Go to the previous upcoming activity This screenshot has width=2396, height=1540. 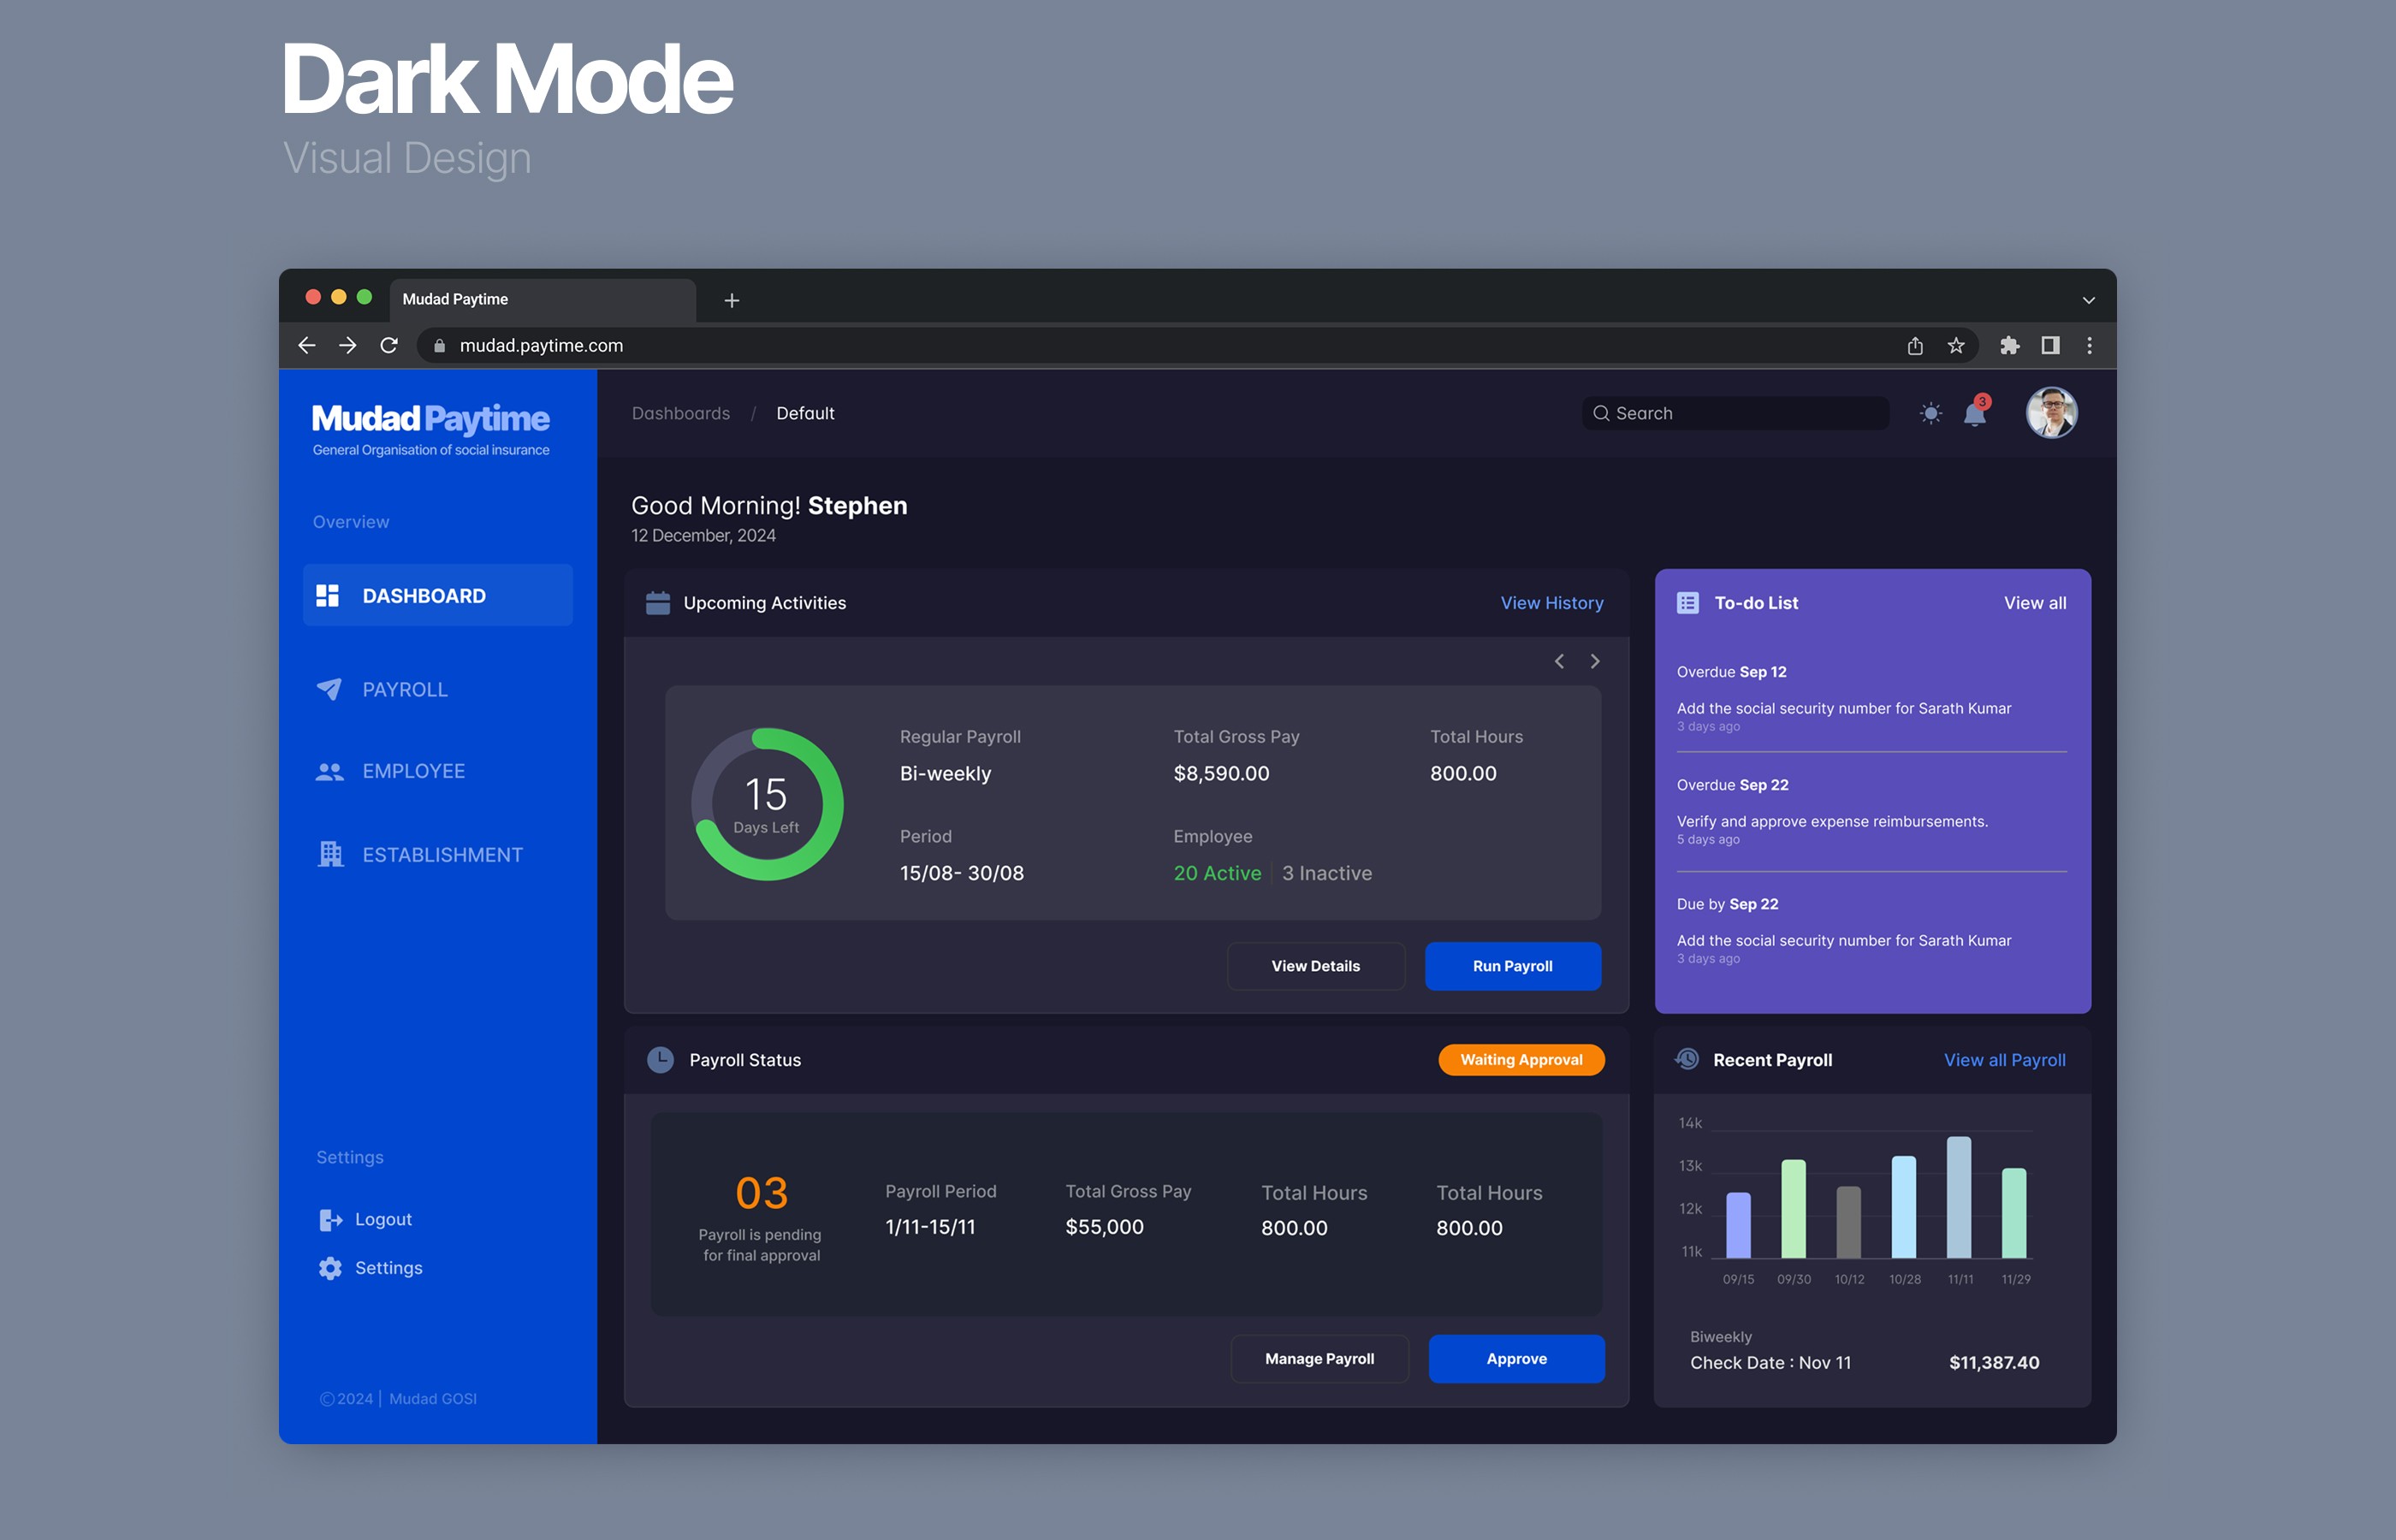click(x=1559, y=662)
